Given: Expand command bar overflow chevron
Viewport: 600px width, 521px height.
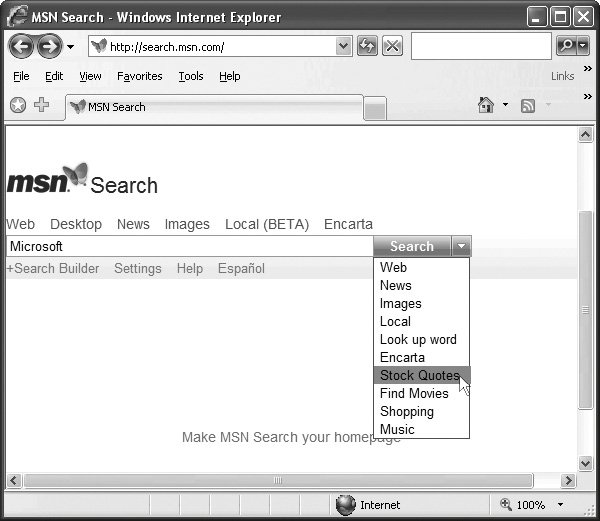Looking at the screenshot, I should click(x=588, y=96).
